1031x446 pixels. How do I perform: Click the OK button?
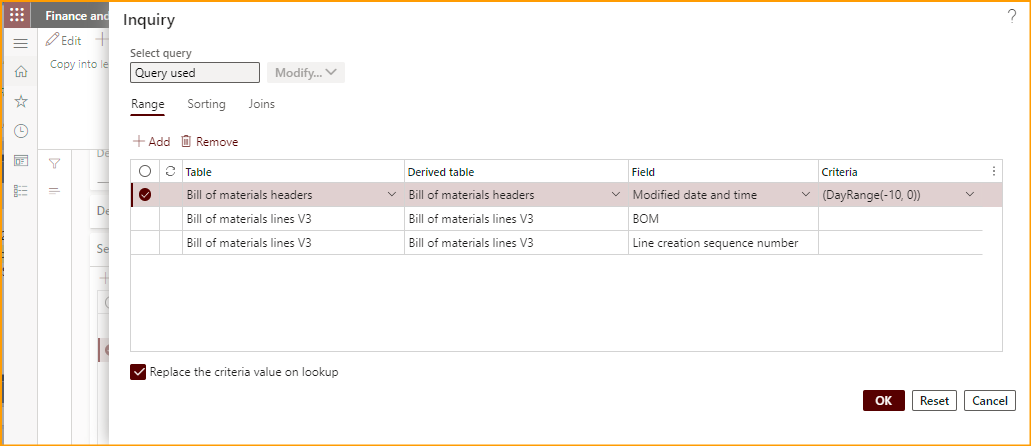pyautogui.click(x=883, y=401)
